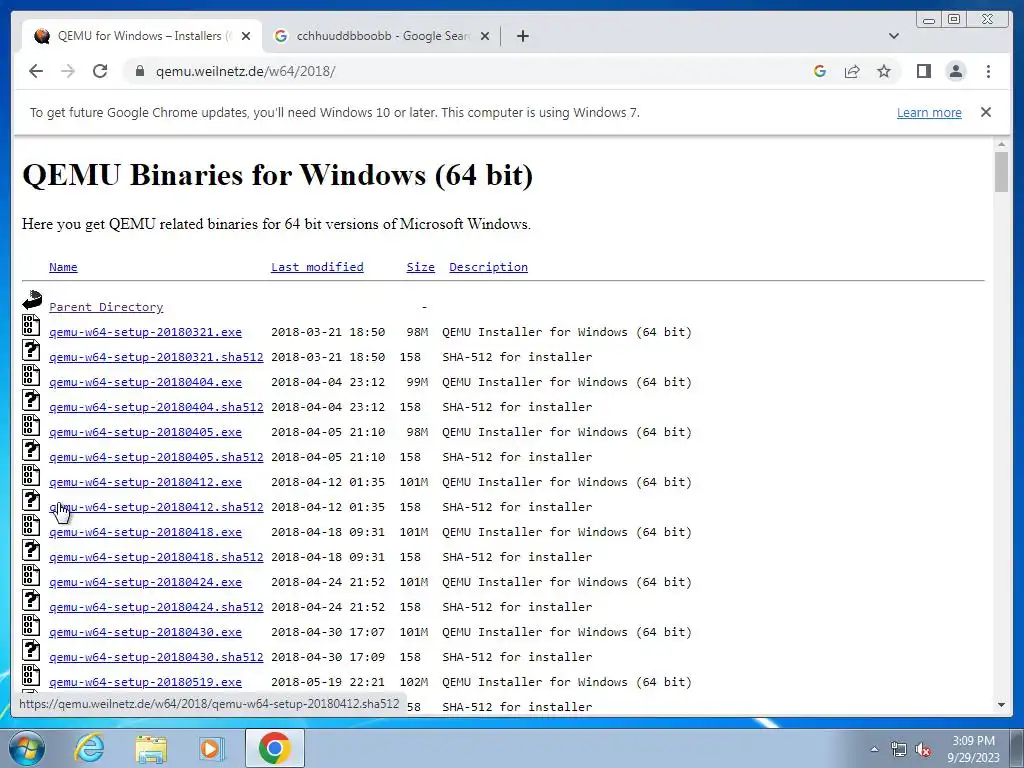
Task: Download qemu-w64-setup-20180424.exe
Action: tap(145, 582)
